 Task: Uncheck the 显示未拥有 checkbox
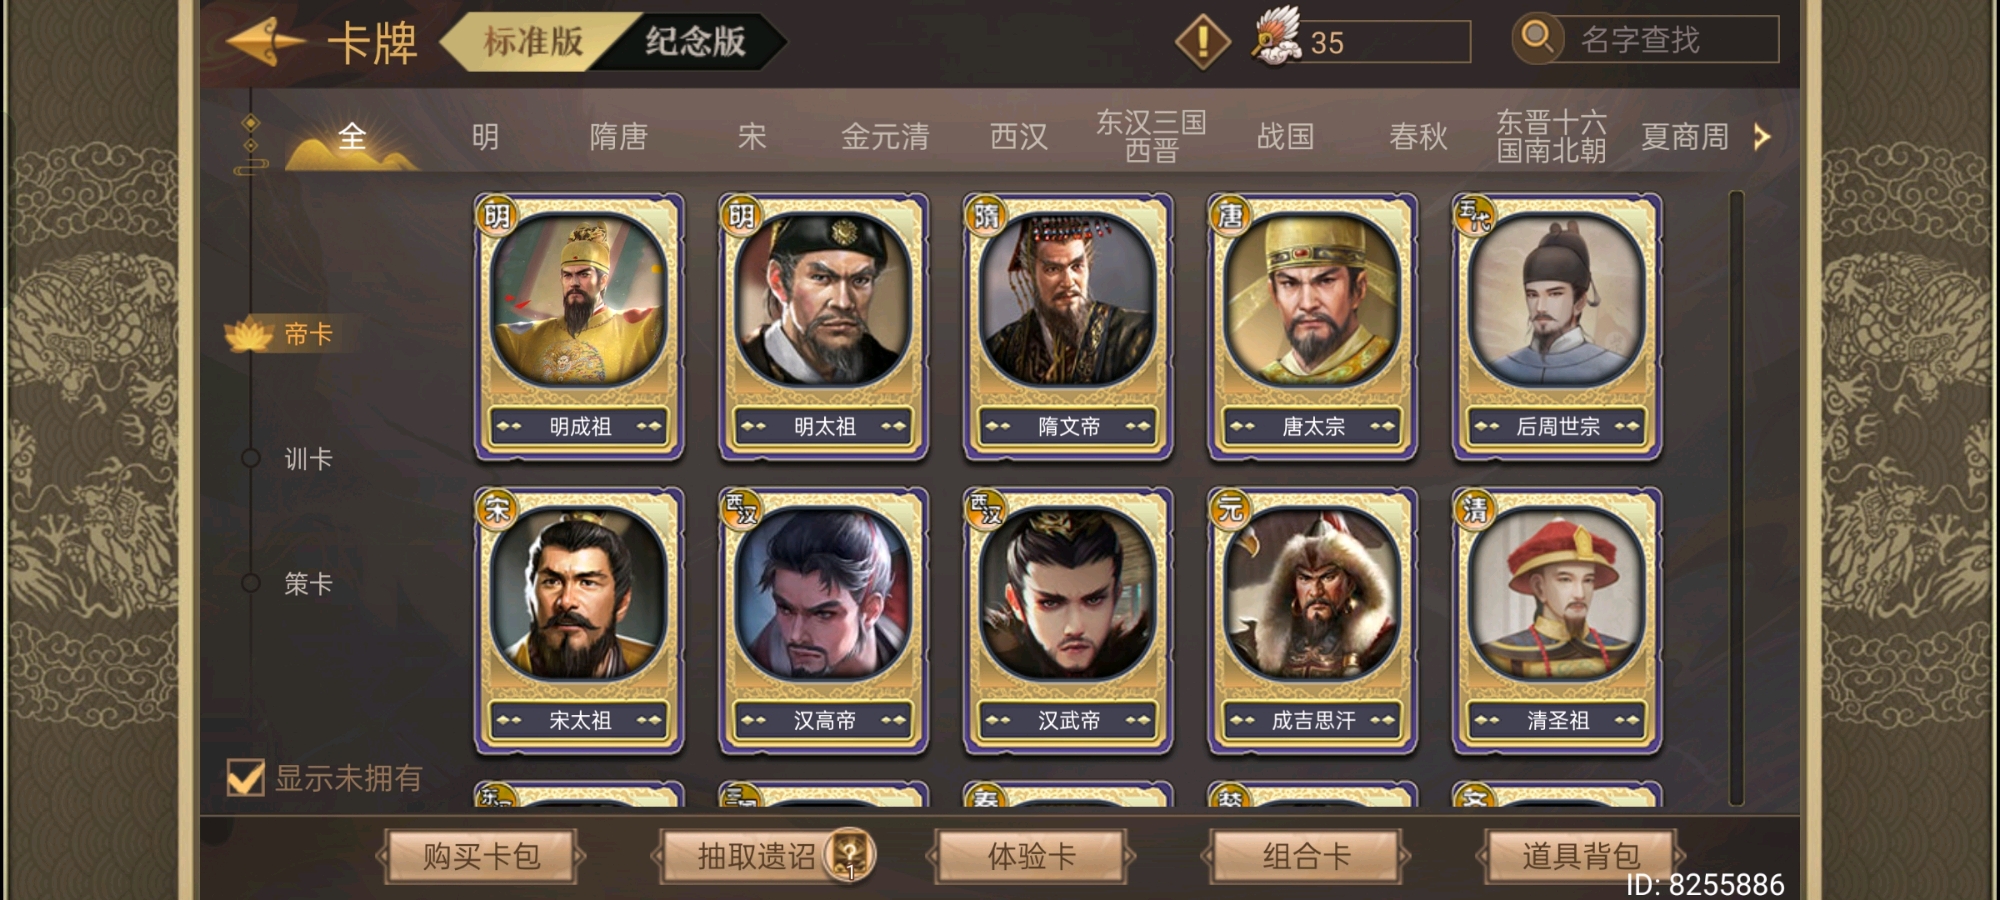point(245,777)
